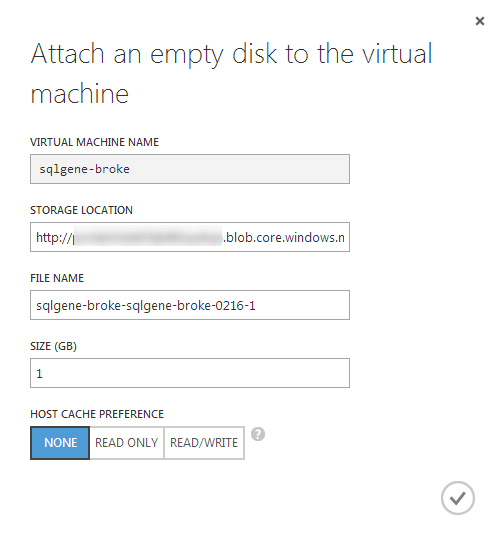Click the word 'machine' in the heading
Screen dimensions: 501x540
[80, 93]
